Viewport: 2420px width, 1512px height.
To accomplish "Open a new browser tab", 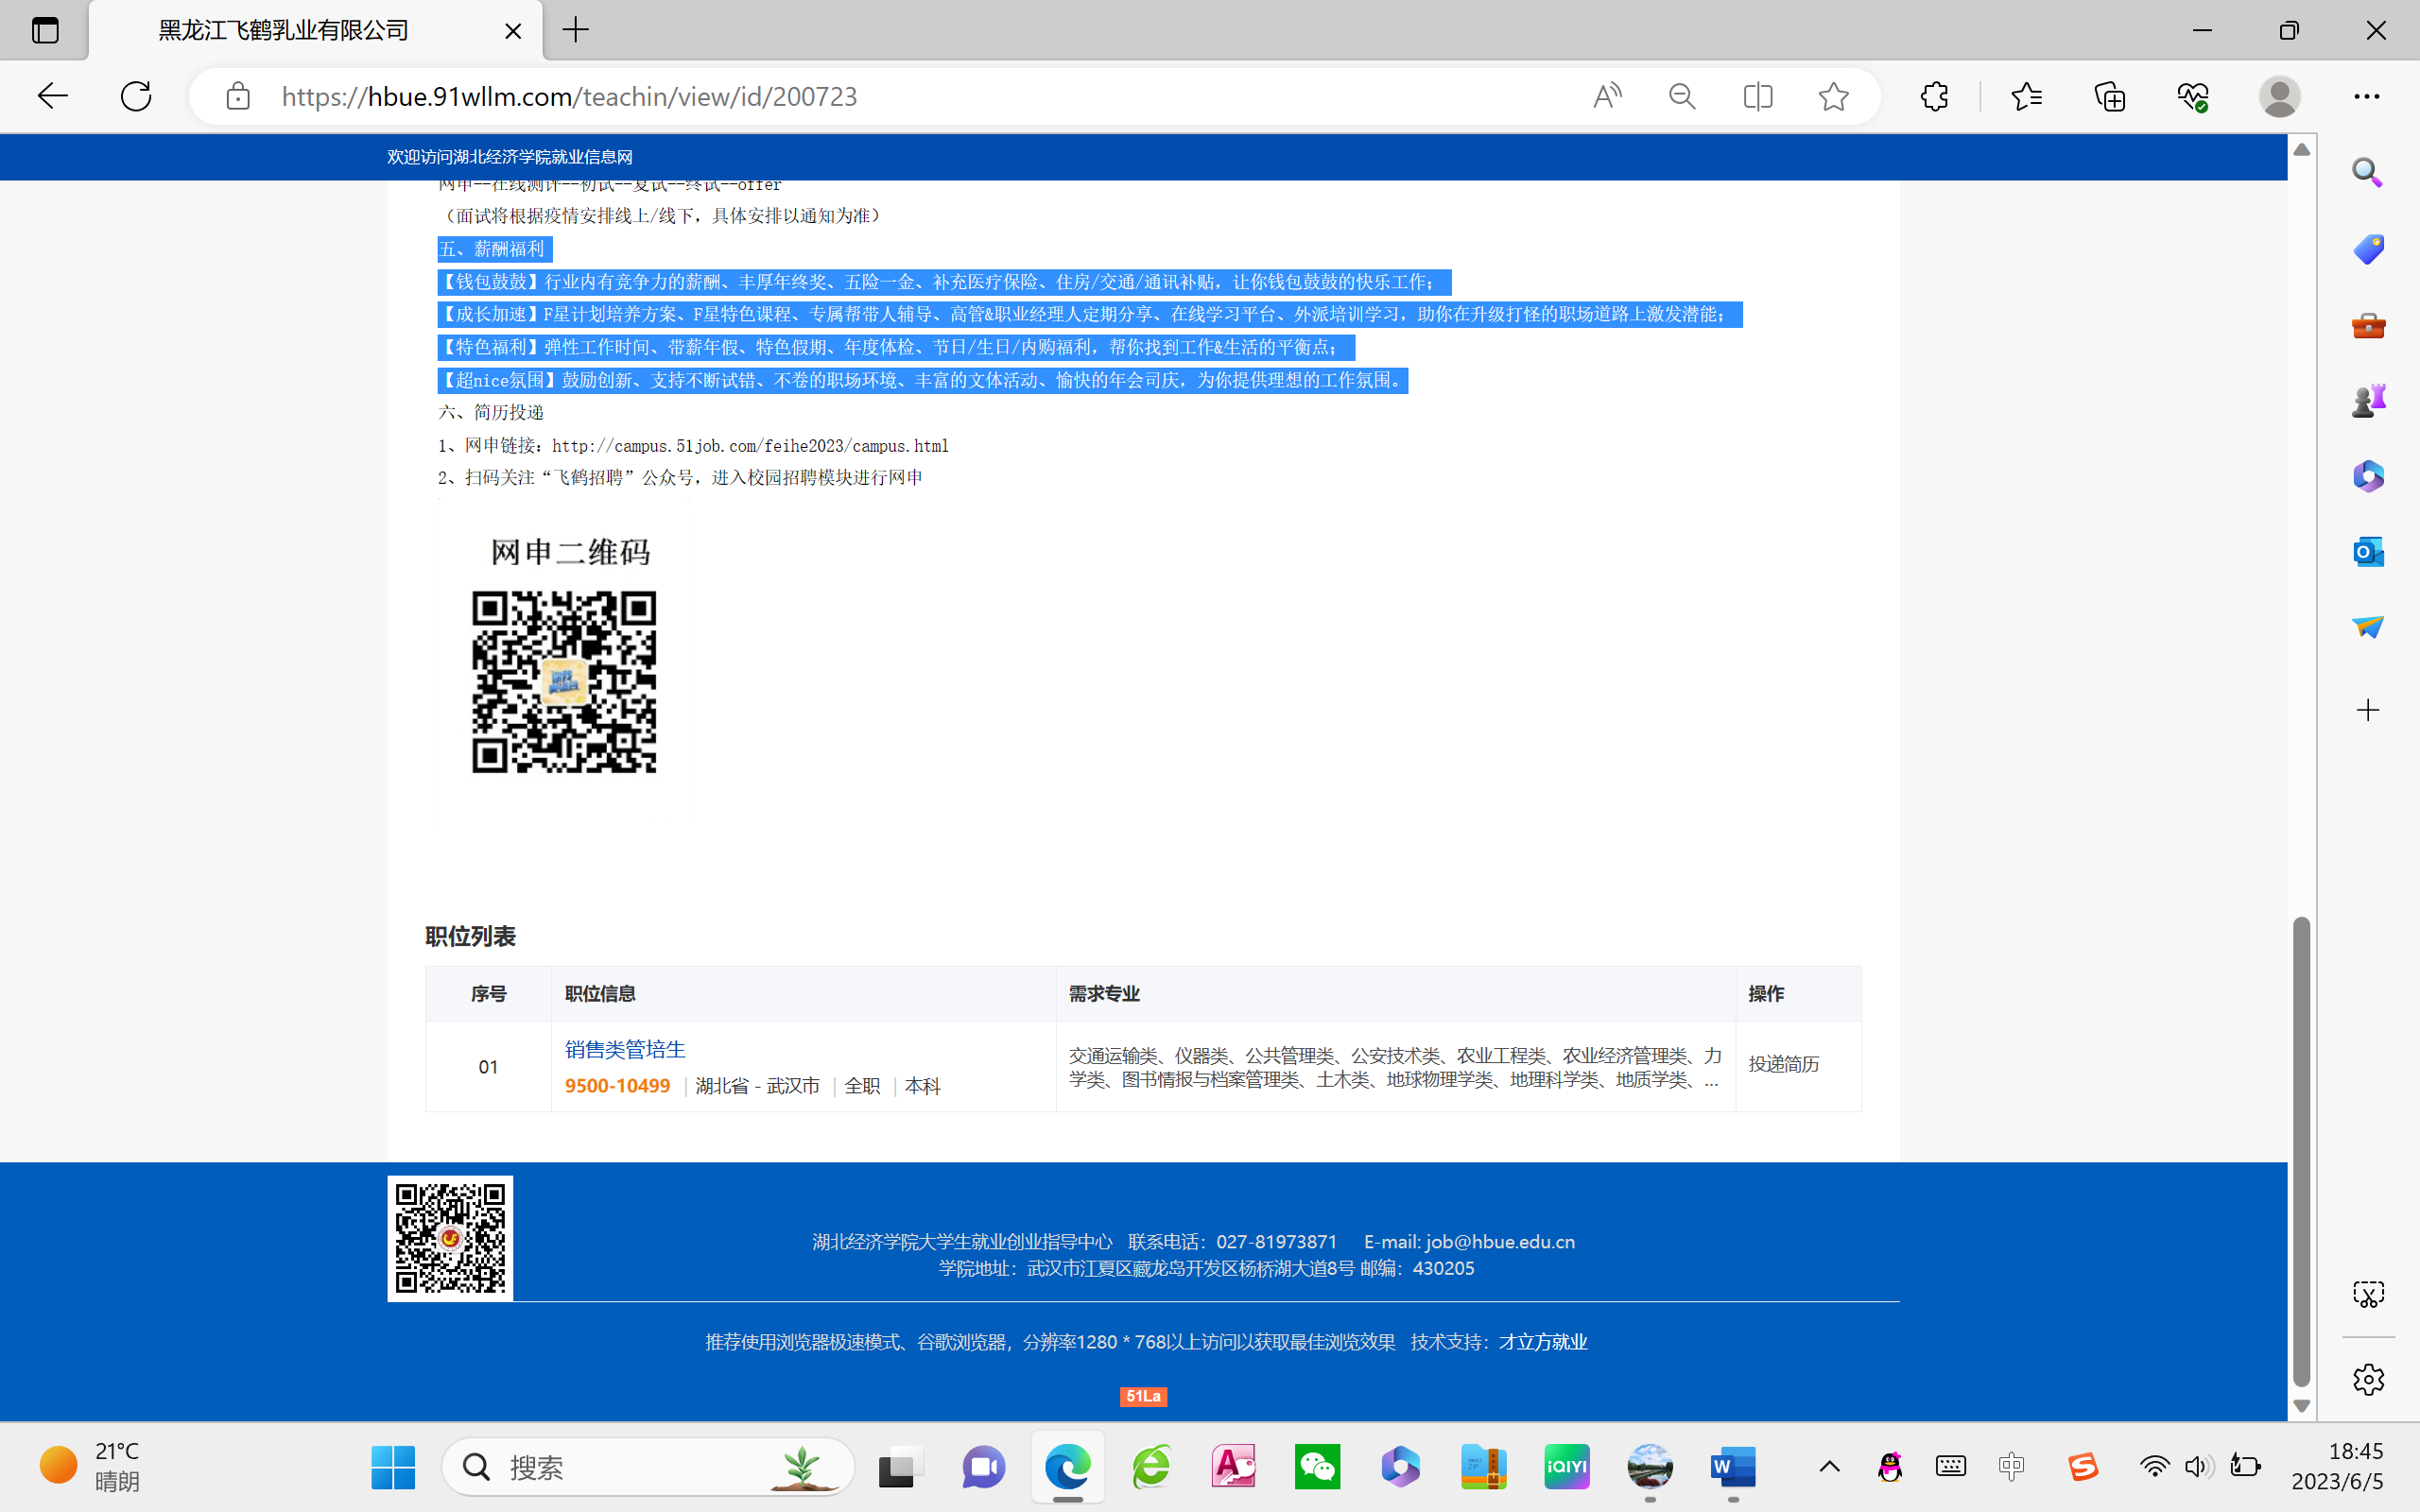I will (x=576, y=30).
